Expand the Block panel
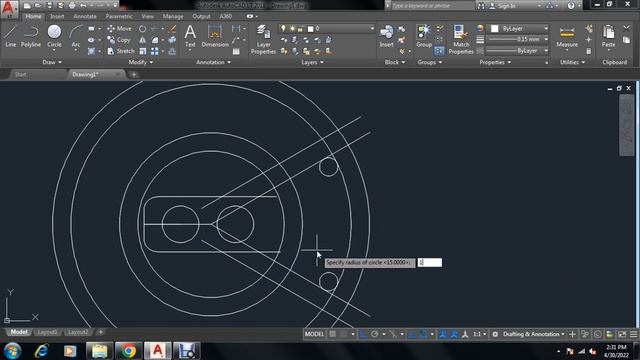The width and height of the screenshot is (640, 360). 395,62
